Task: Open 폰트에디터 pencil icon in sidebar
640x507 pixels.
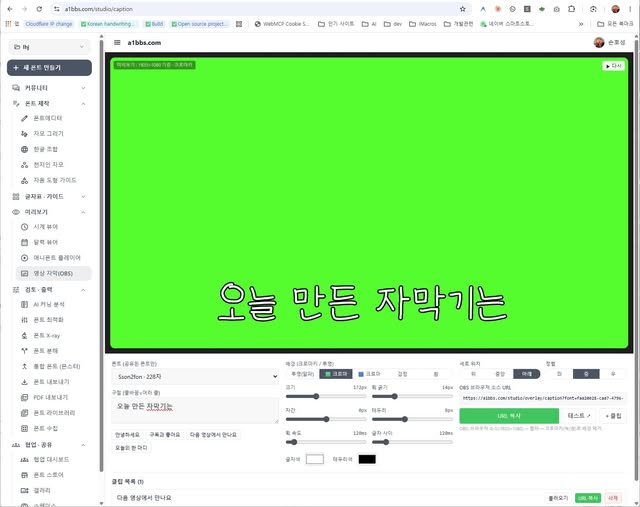Action: pyautogui.click(x=24, y=118)
